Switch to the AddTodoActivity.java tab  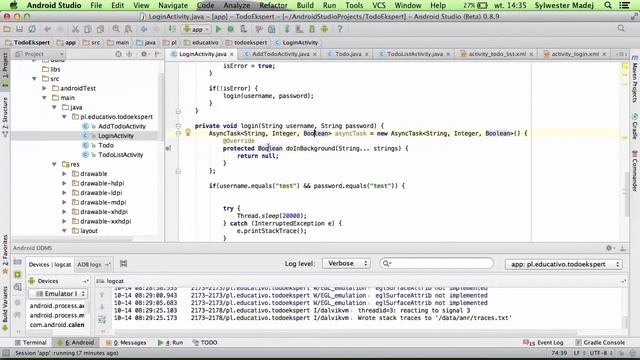tap(280, 54)
